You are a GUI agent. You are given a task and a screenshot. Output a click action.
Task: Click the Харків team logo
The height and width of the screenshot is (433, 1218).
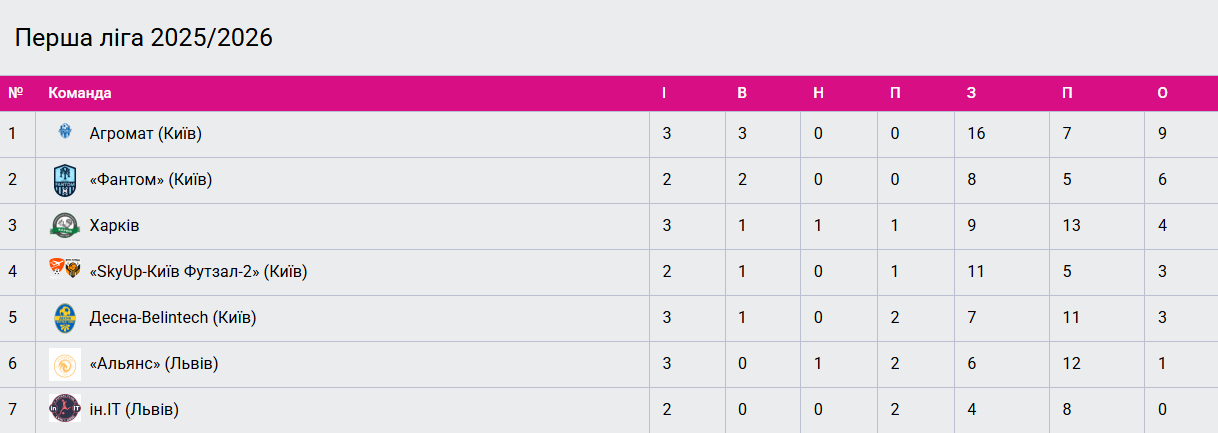click(x=65, y=225)
